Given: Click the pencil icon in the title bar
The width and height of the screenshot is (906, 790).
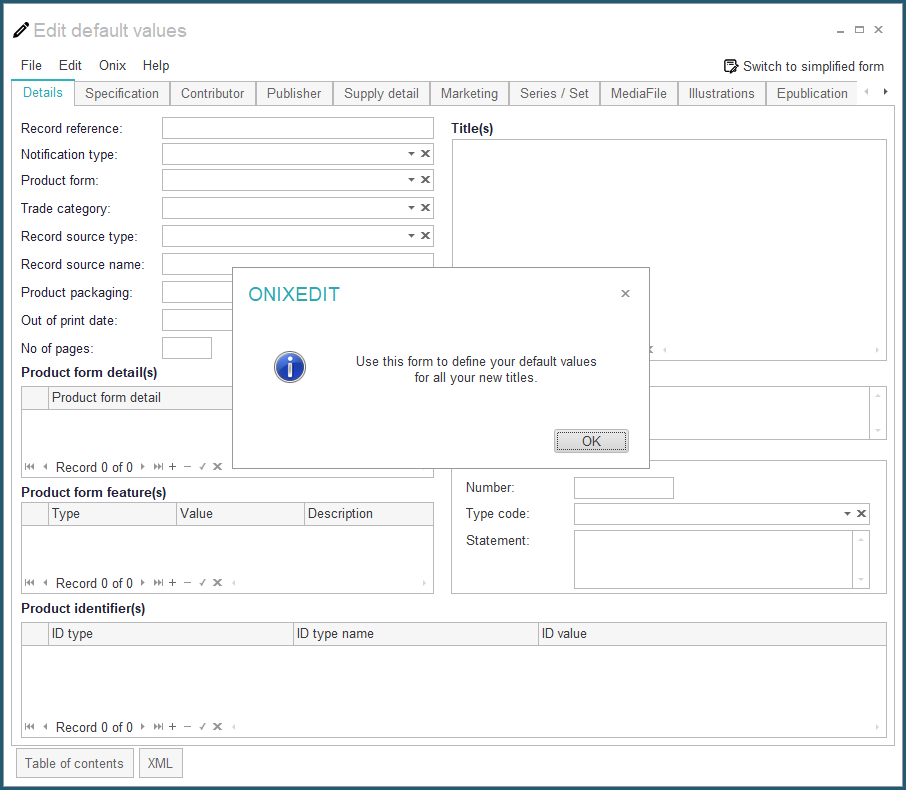Looking at the screenshot, I should (20, 30).
